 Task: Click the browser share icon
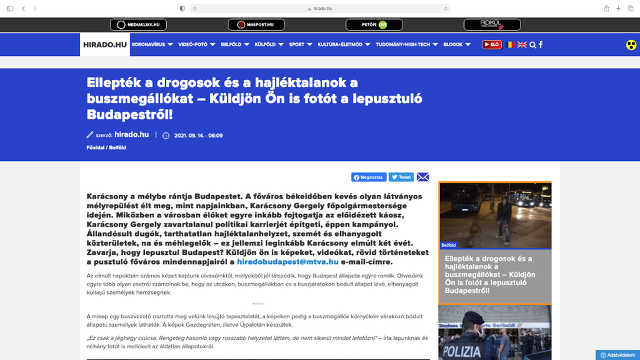[607, 9]
